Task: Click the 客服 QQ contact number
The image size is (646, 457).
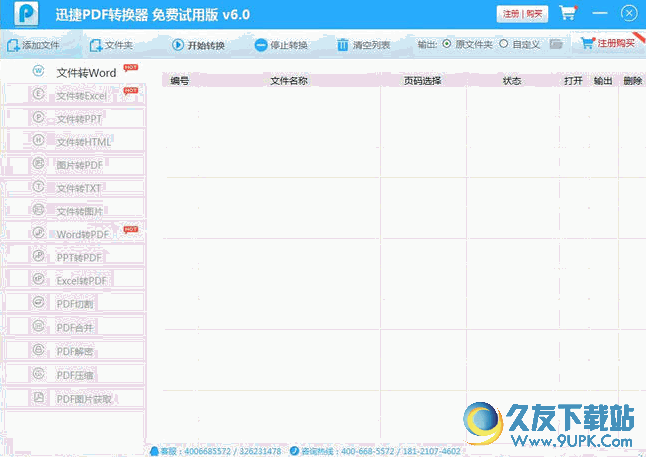Action: [233, 451]
